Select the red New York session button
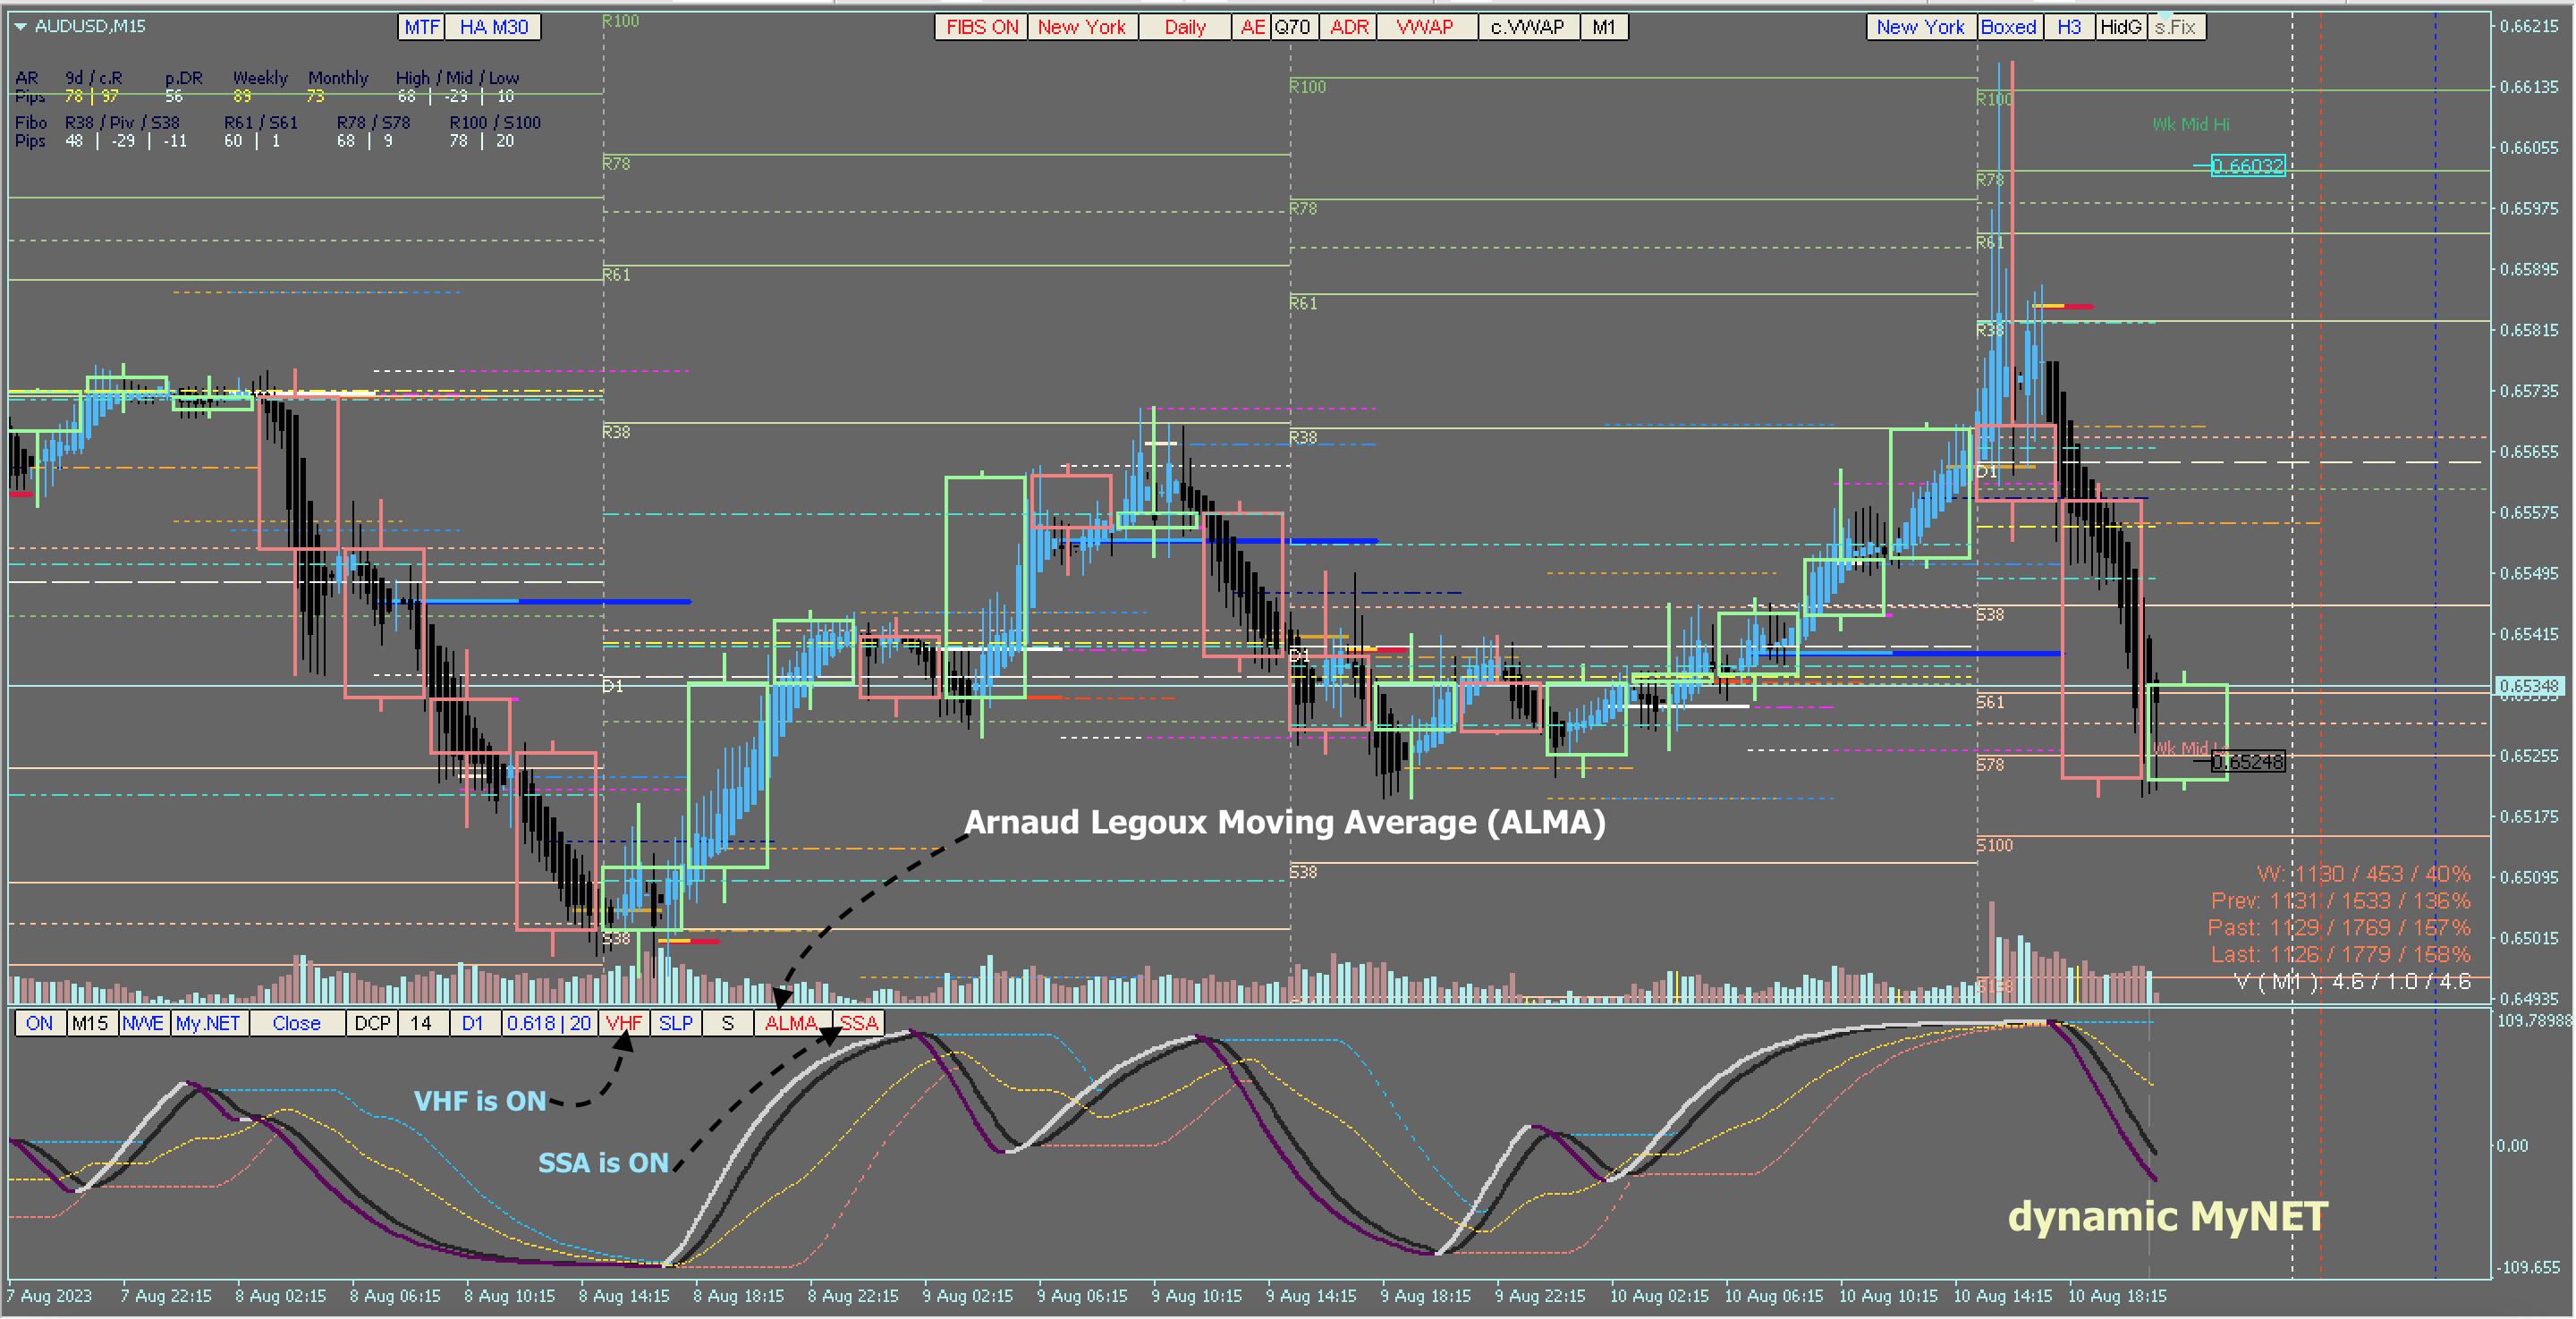This screenshot has width=2576, height=1319. coord(1081,27)
